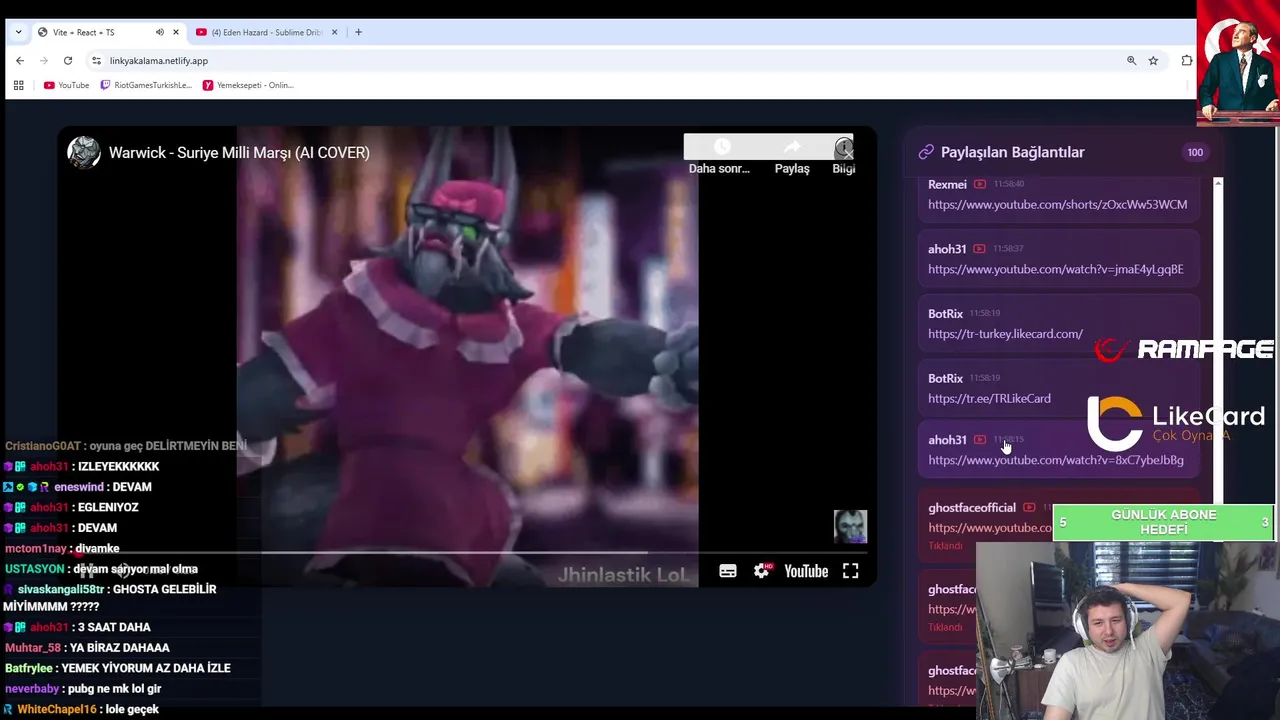Viewport: 1280px width, 720px height.
Task: Open the page zoom magnifier icon
Action: point(1132,61)
